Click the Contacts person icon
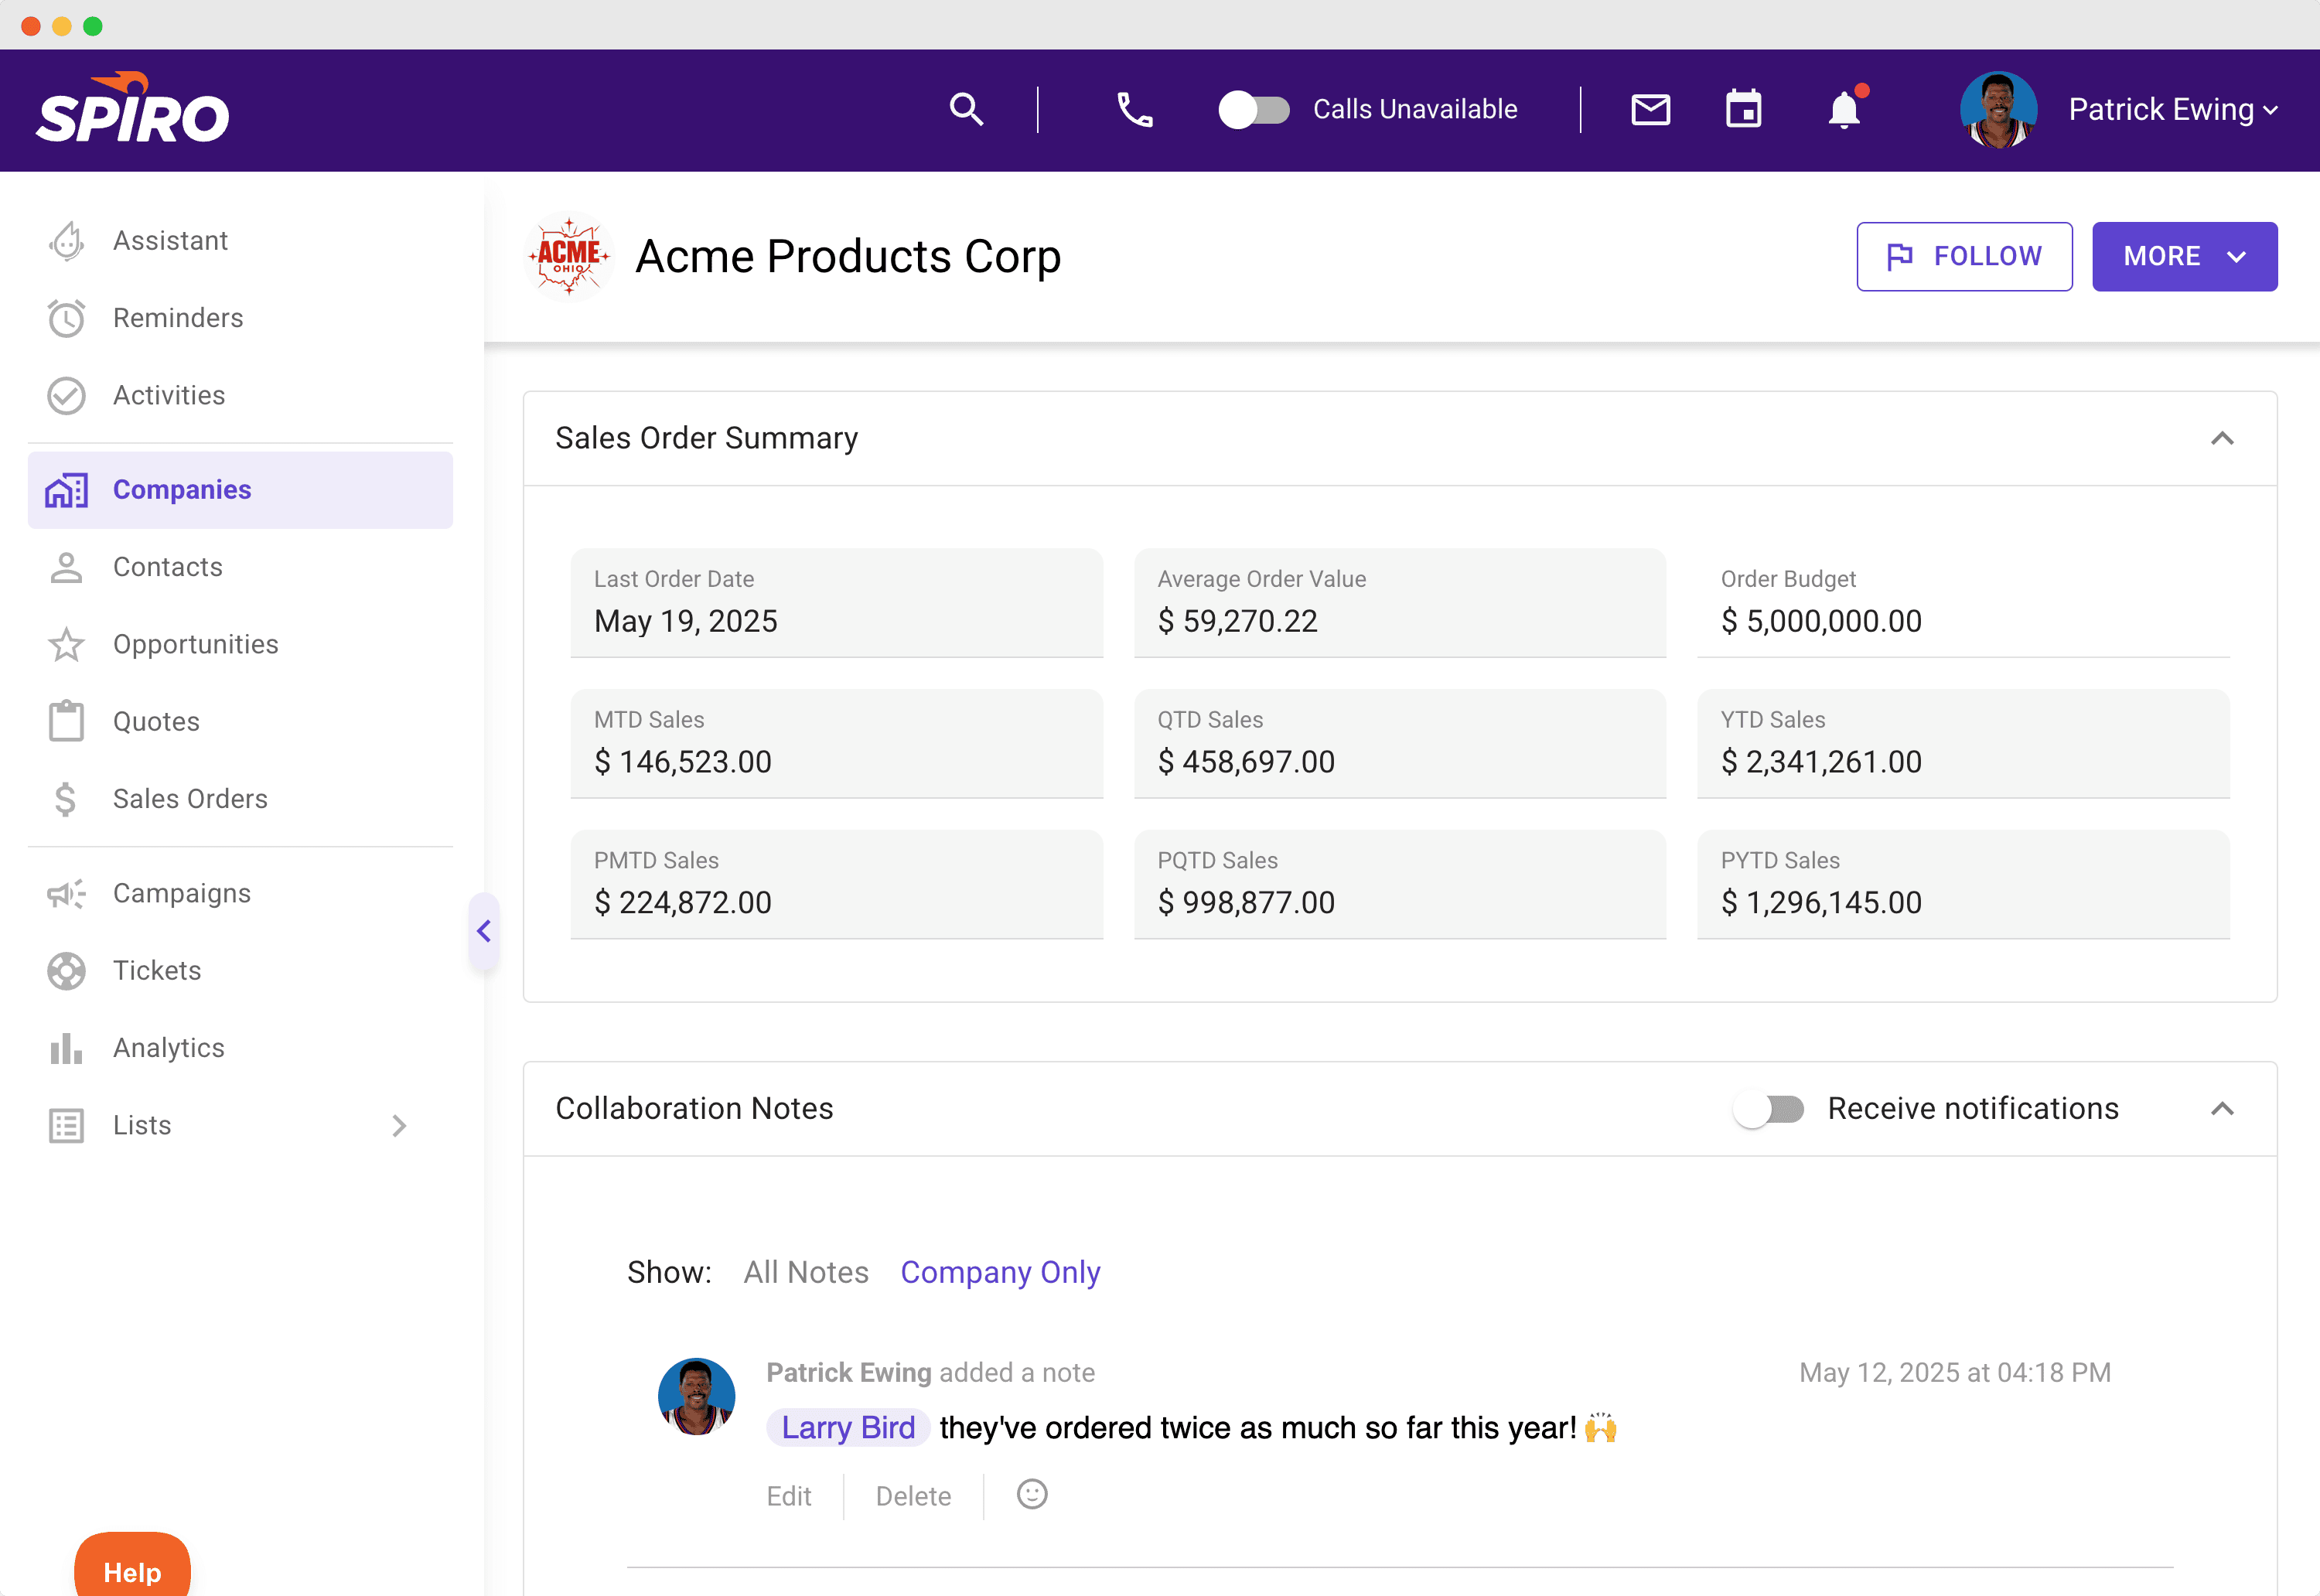The height and width of the screenshot is (1596, 2320). 66,567
